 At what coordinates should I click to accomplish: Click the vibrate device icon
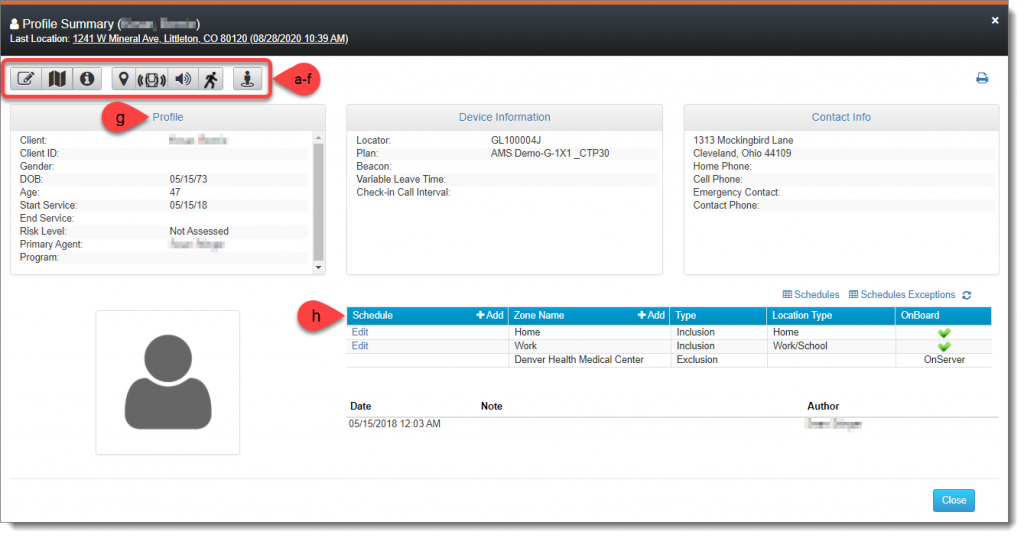click(x=151, y=79)
